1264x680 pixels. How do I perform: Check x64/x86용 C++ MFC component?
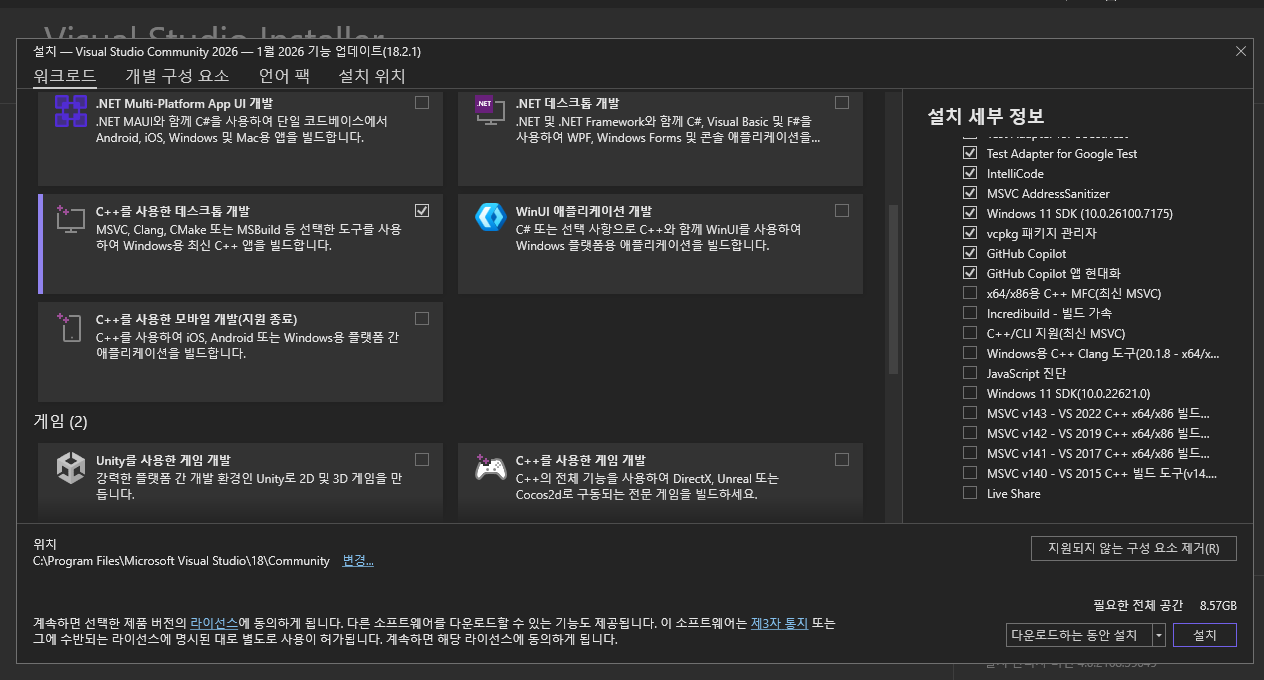pos(970,293)
